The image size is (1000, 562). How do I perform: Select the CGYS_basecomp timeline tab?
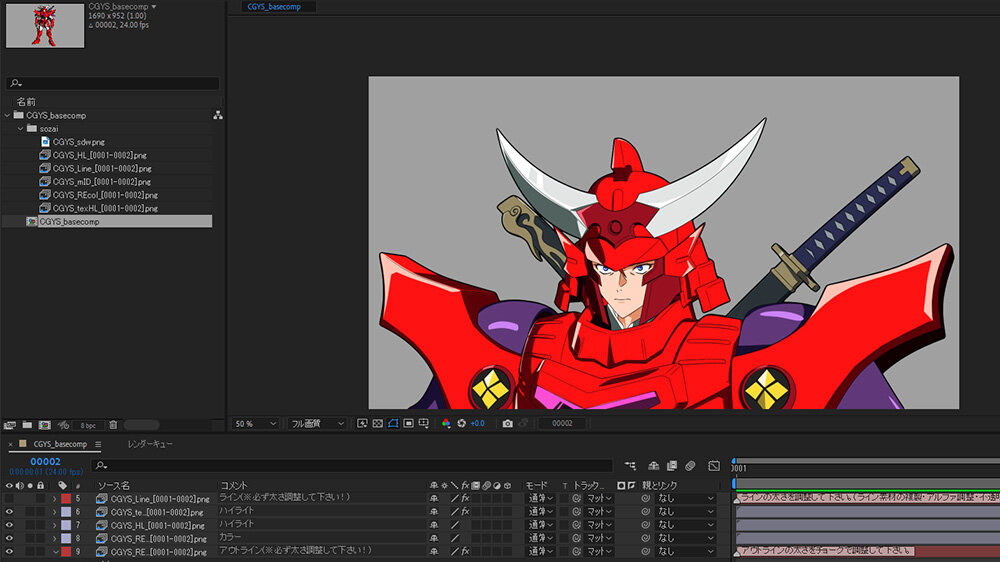click(60, 444)
